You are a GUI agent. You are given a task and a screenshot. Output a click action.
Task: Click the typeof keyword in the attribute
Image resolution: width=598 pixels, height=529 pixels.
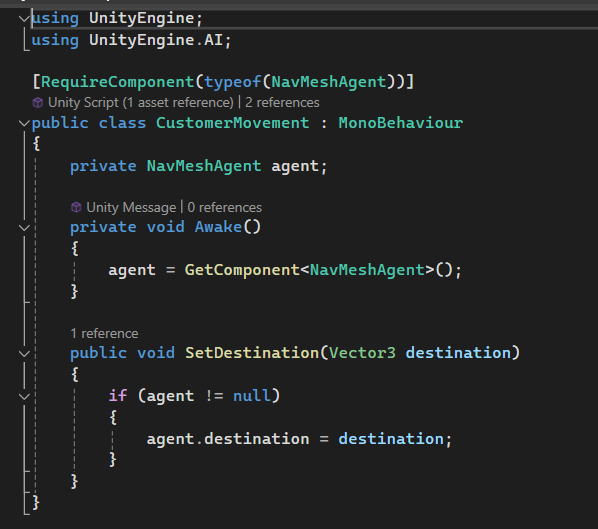[x=233, y=82]
